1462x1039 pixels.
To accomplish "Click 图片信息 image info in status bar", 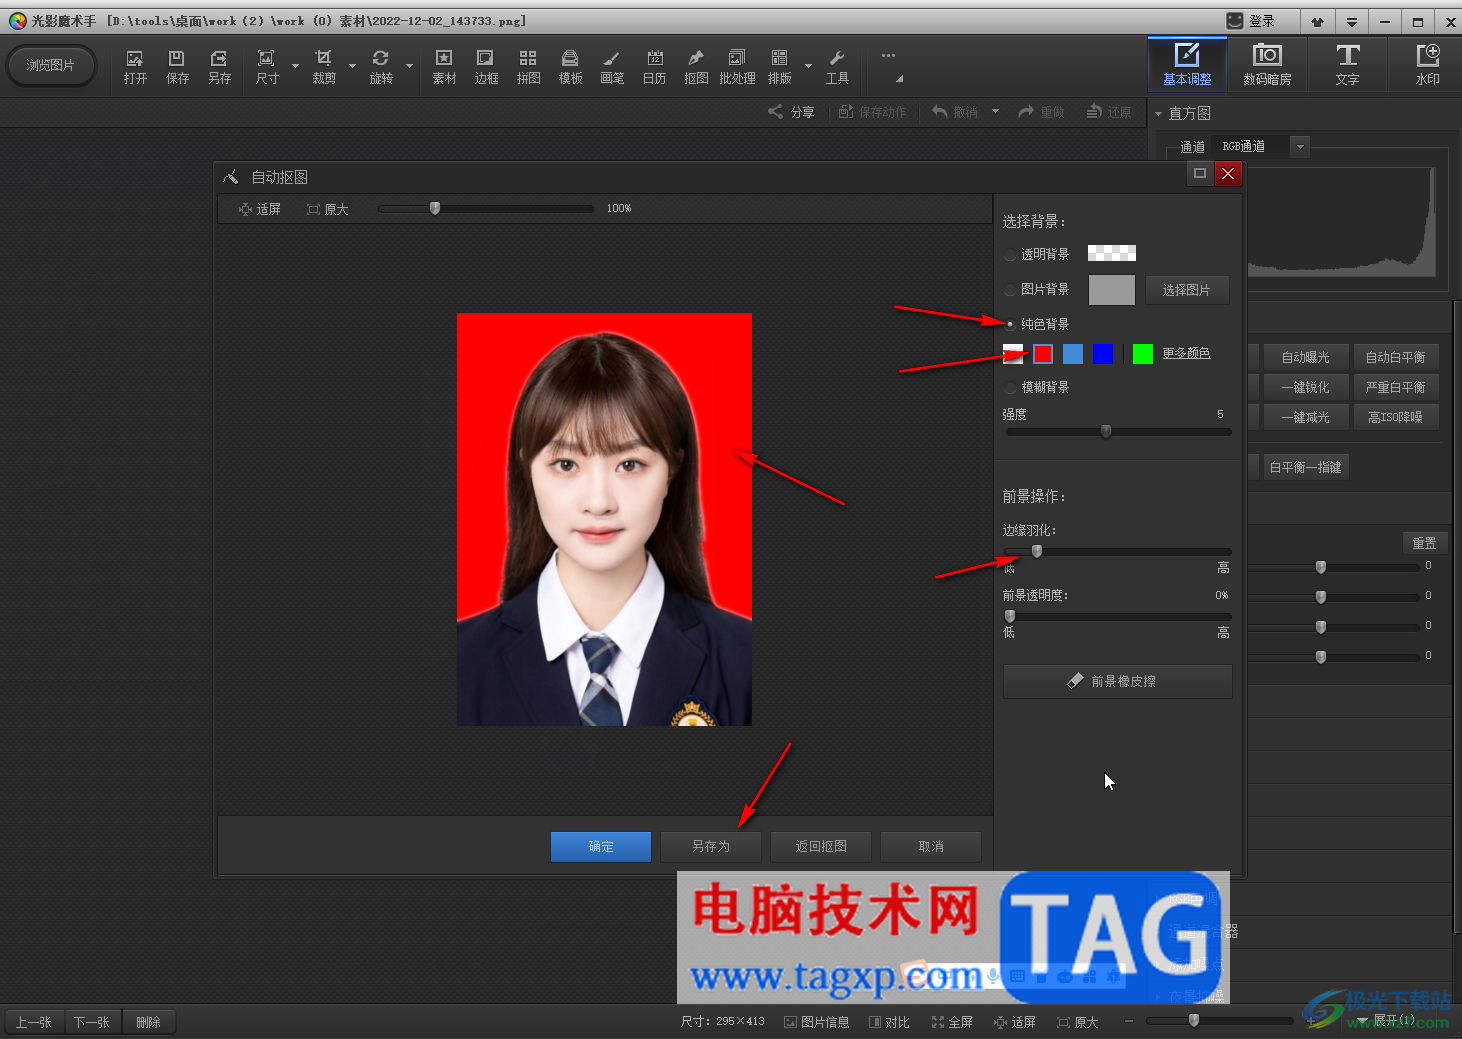I will [817, 1022].
